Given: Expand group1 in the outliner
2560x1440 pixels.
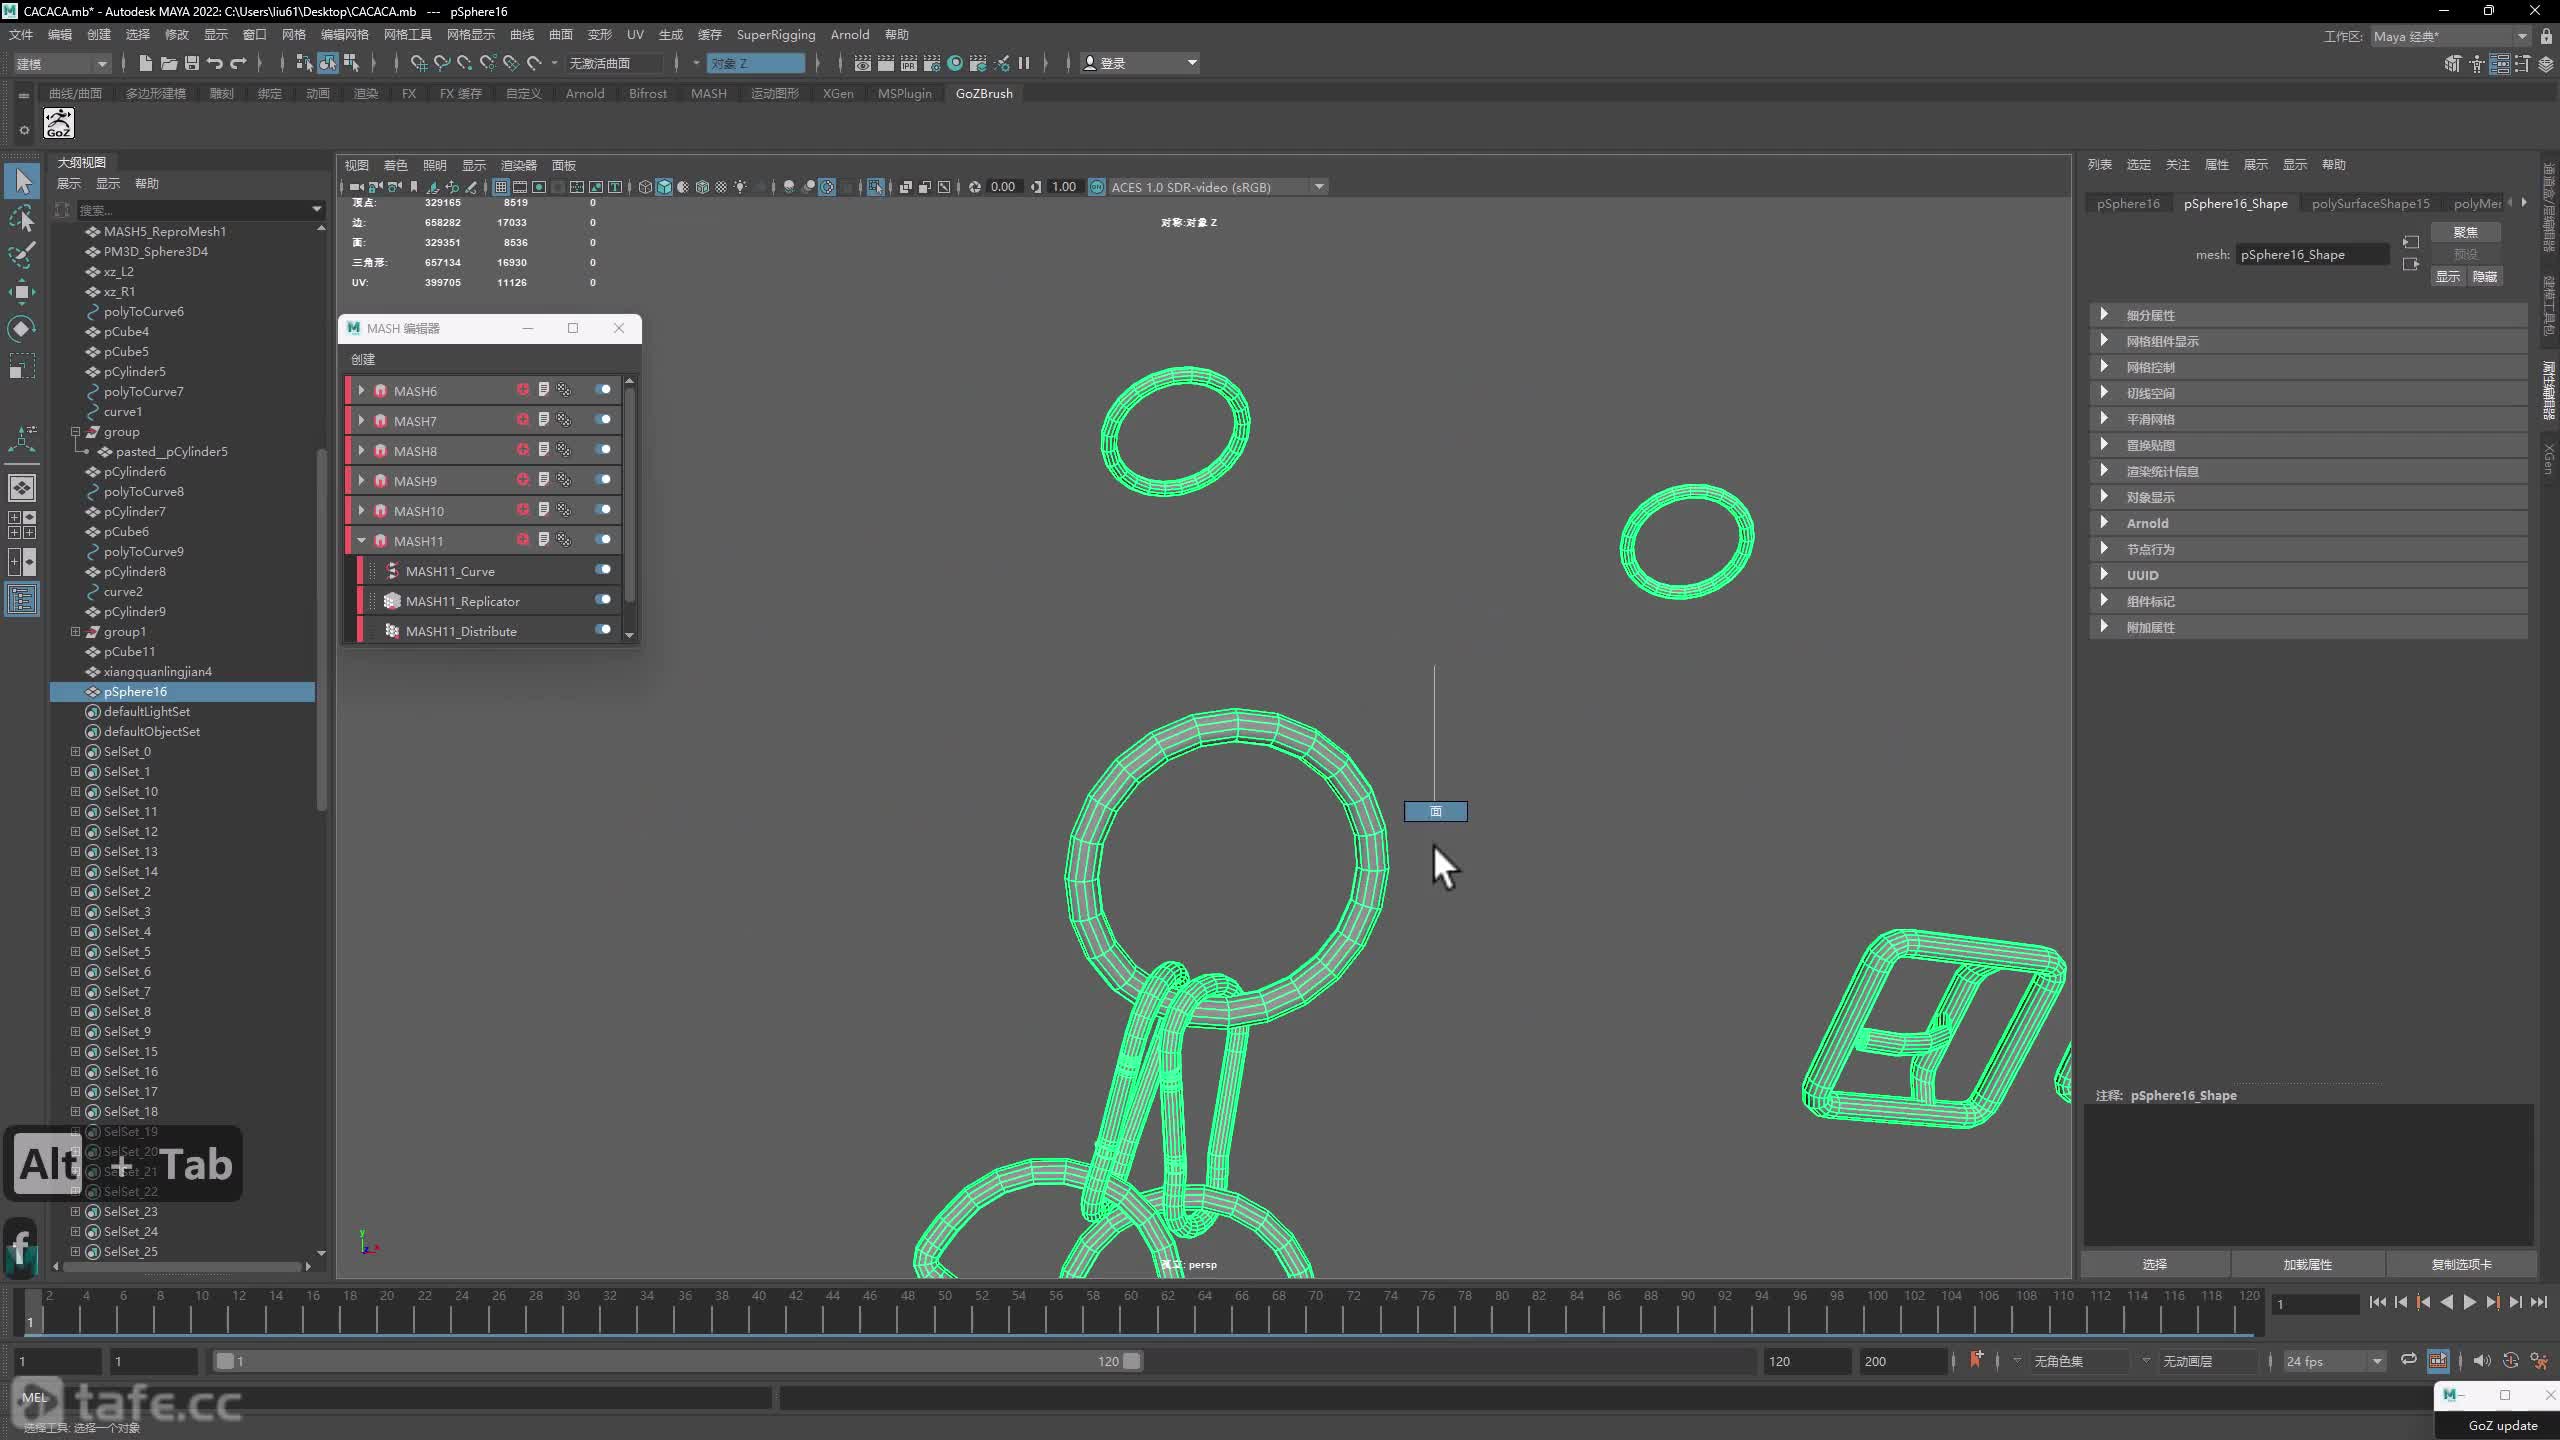Looking at the screenshot, I should tap(75, 631).
